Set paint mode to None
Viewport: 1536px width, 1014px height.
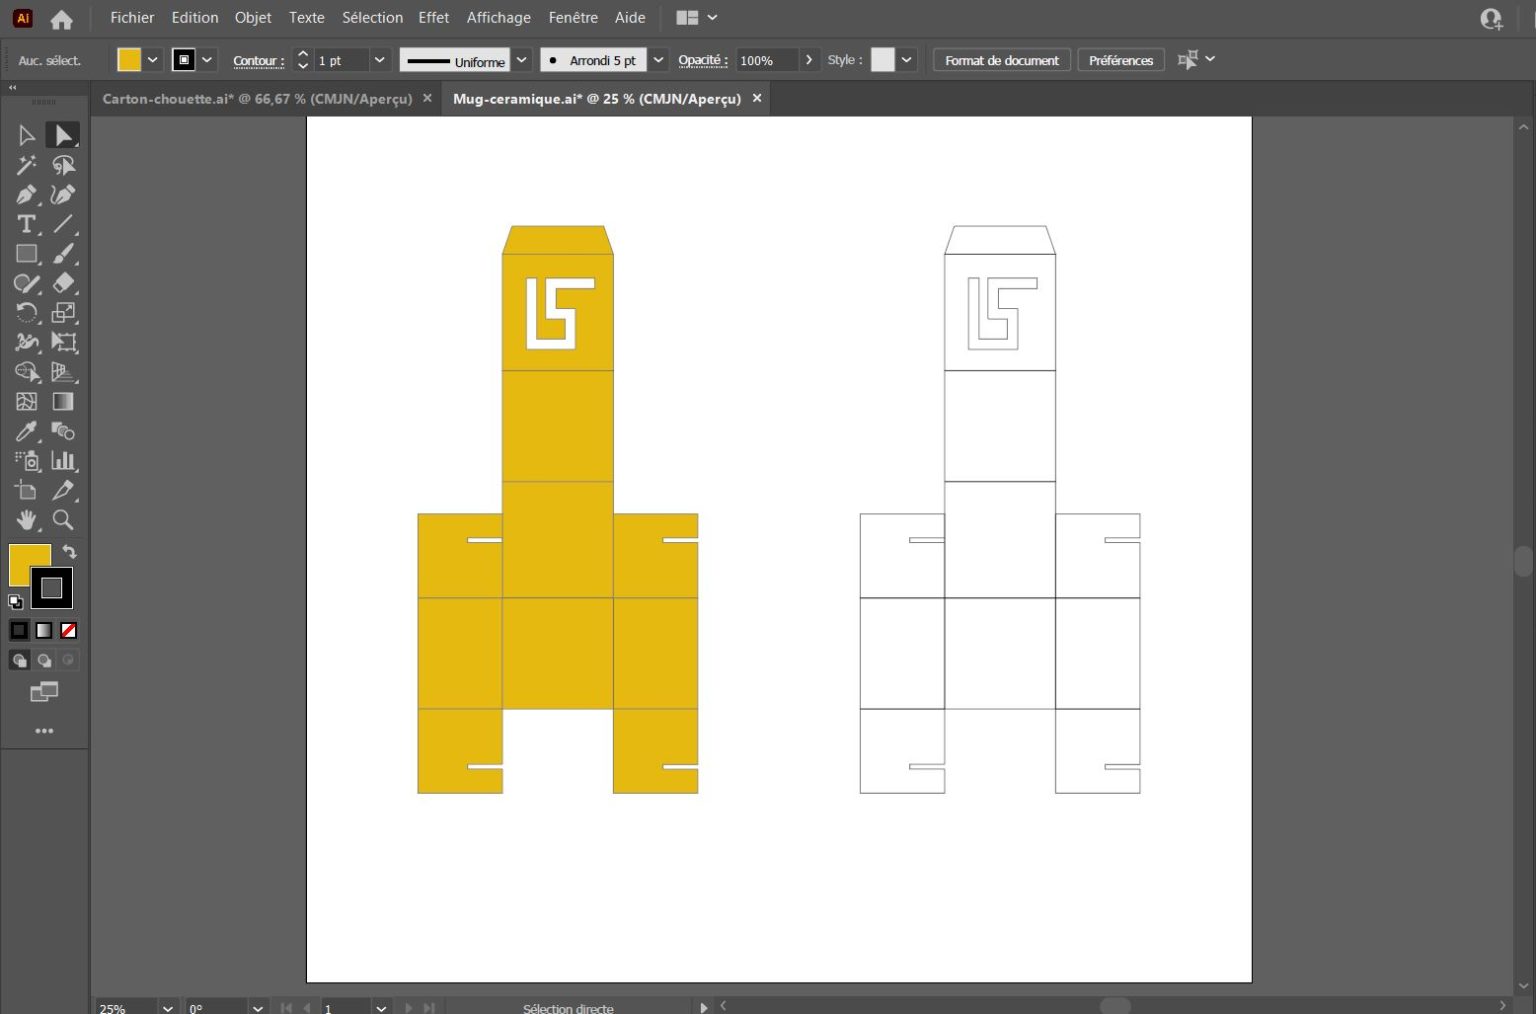(69, 630)
